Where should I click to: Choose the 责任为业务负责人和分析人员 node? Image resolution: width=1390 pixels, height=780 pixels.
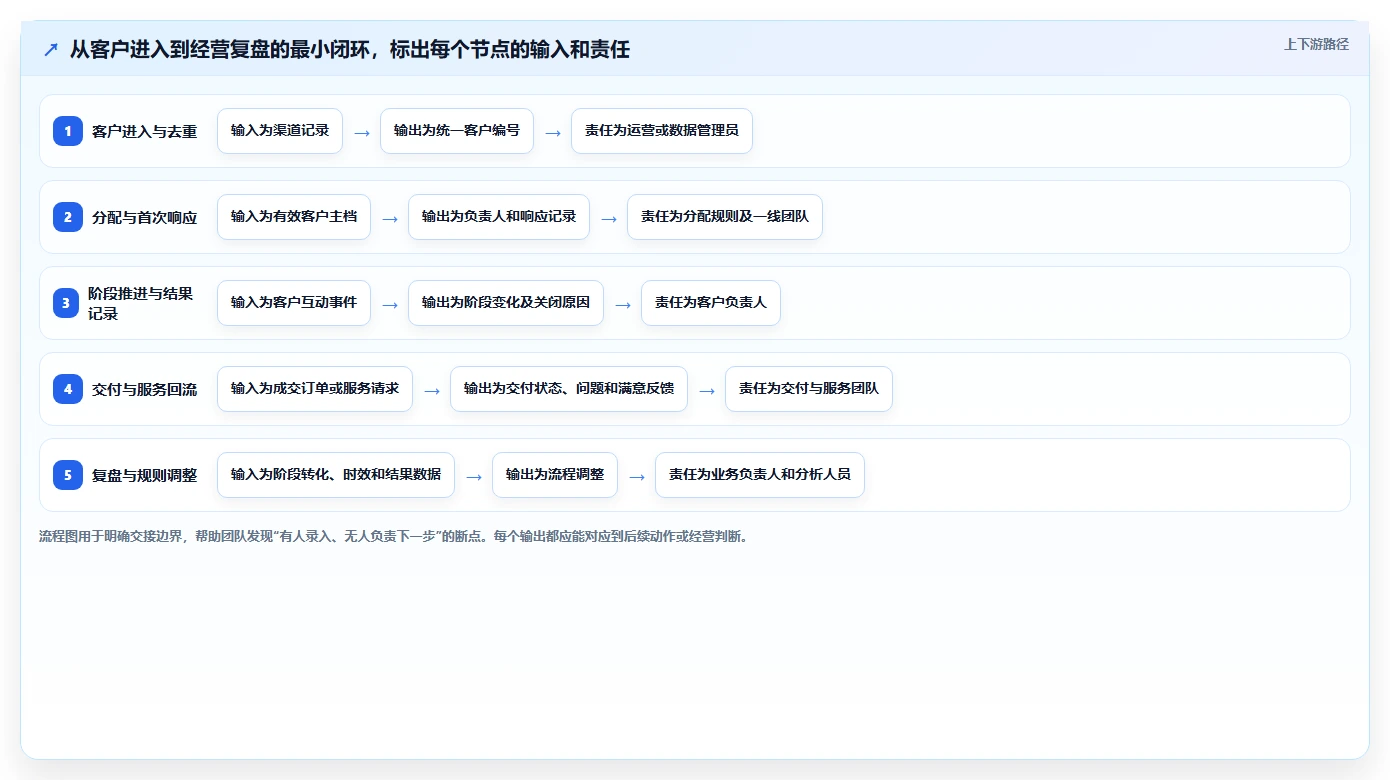[760, 475]
